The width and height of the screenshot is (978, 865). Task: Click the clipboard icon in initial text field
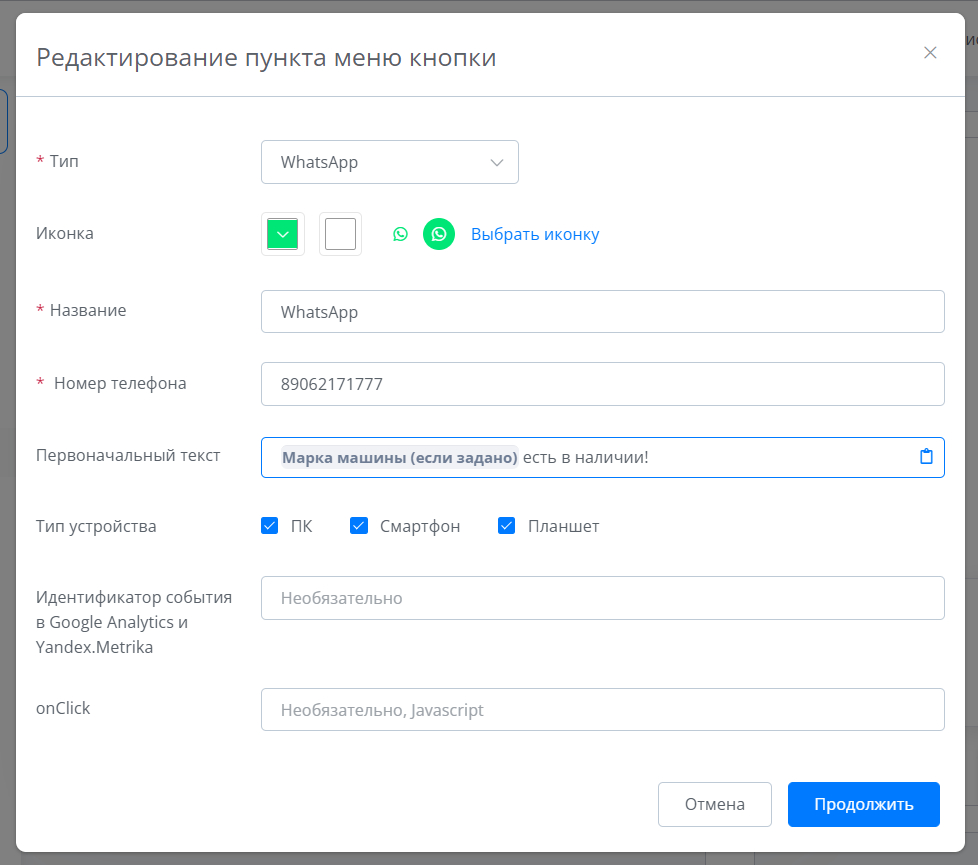926,457
